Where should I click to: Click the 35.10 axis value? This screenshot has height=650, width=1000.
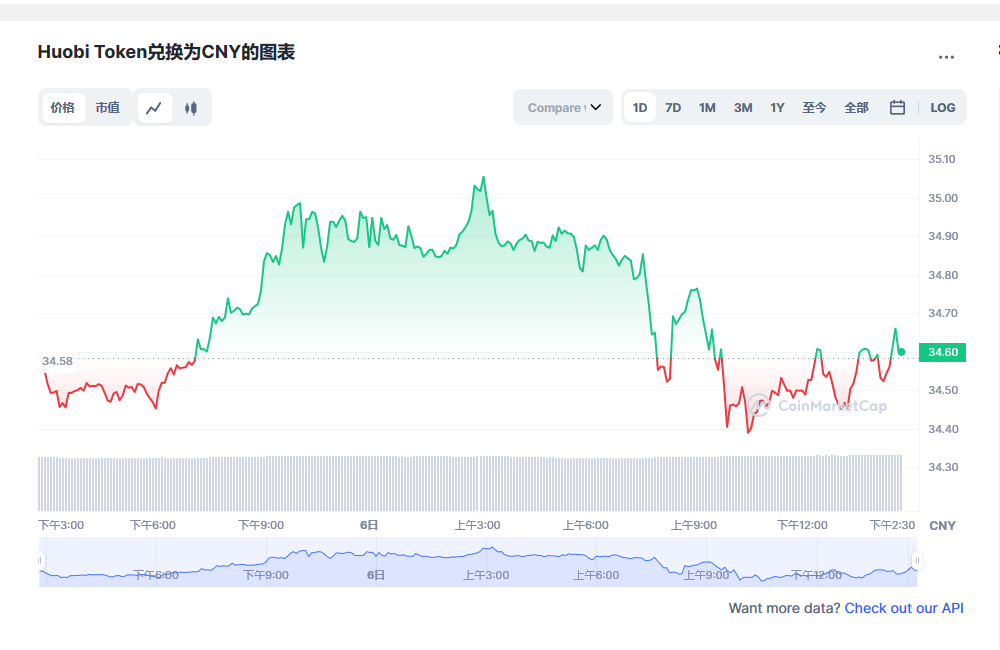pos(941,159)
